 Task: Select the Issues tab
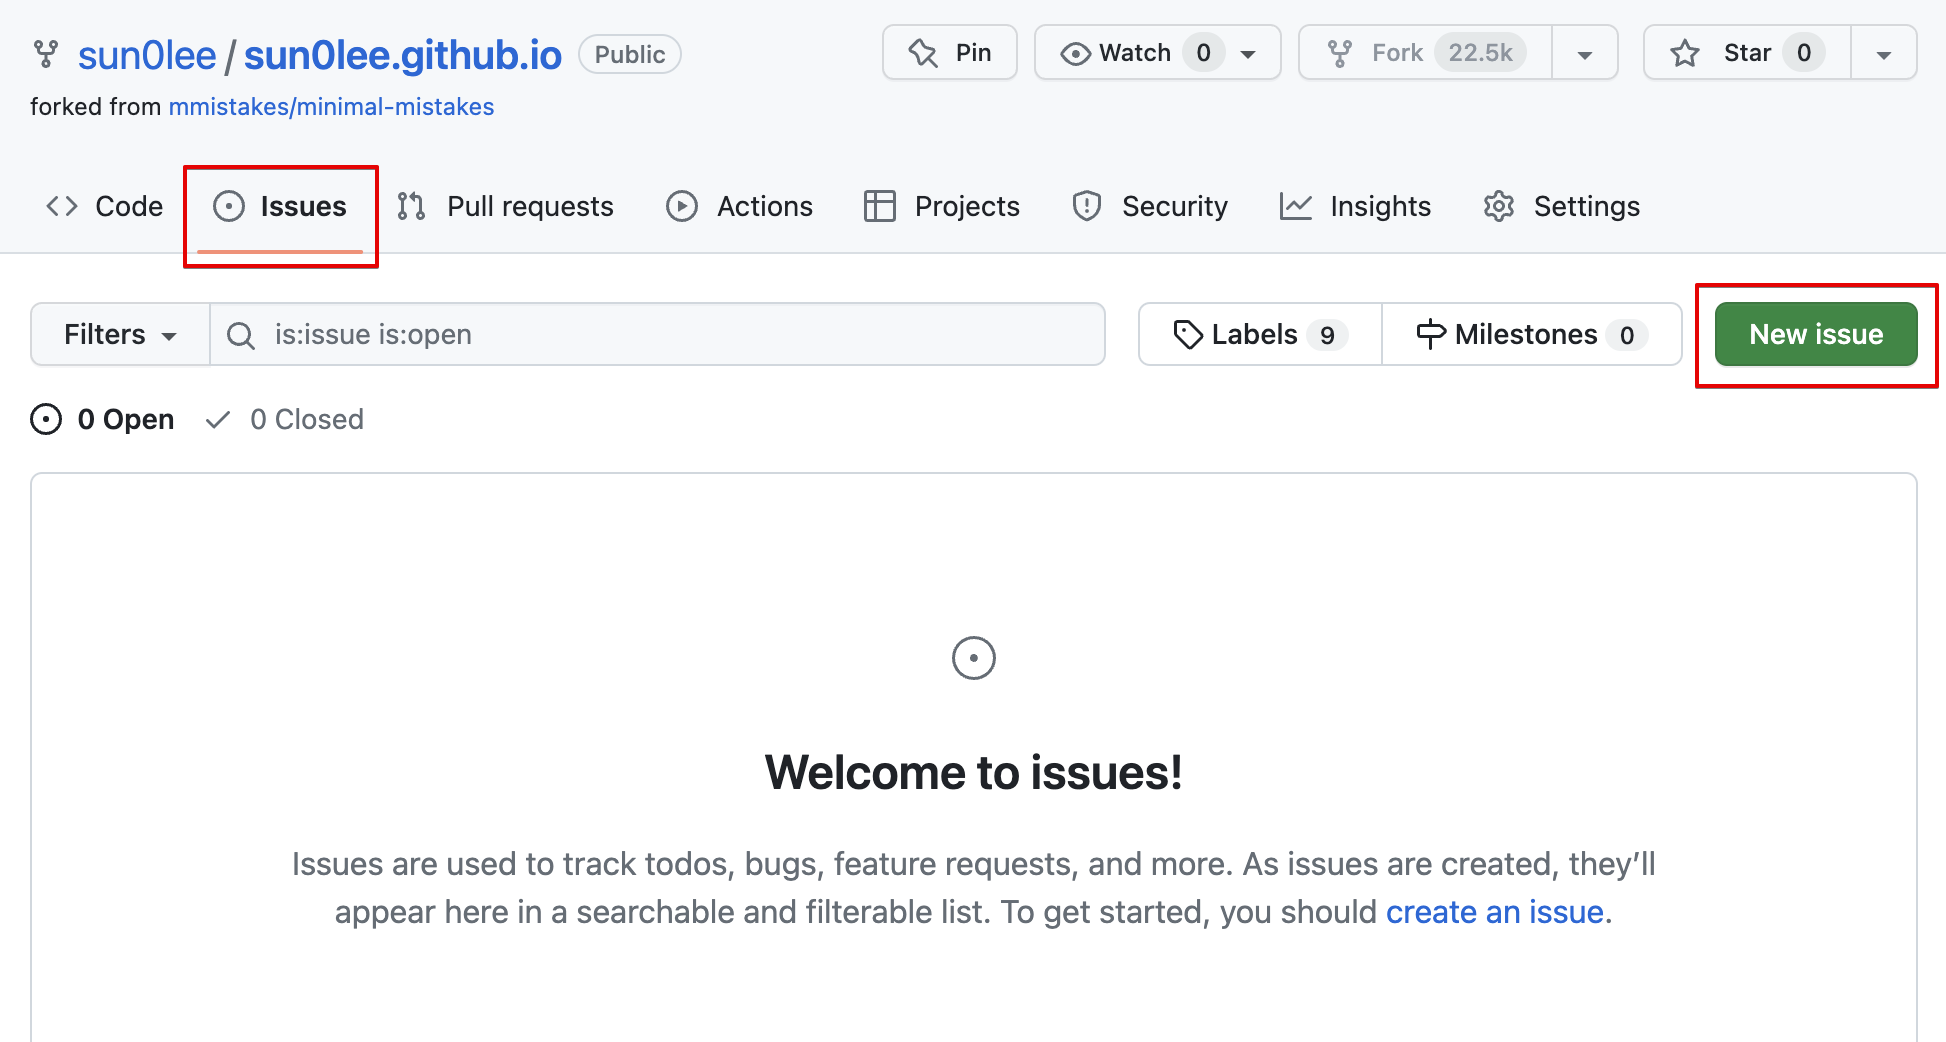[280, 206]
